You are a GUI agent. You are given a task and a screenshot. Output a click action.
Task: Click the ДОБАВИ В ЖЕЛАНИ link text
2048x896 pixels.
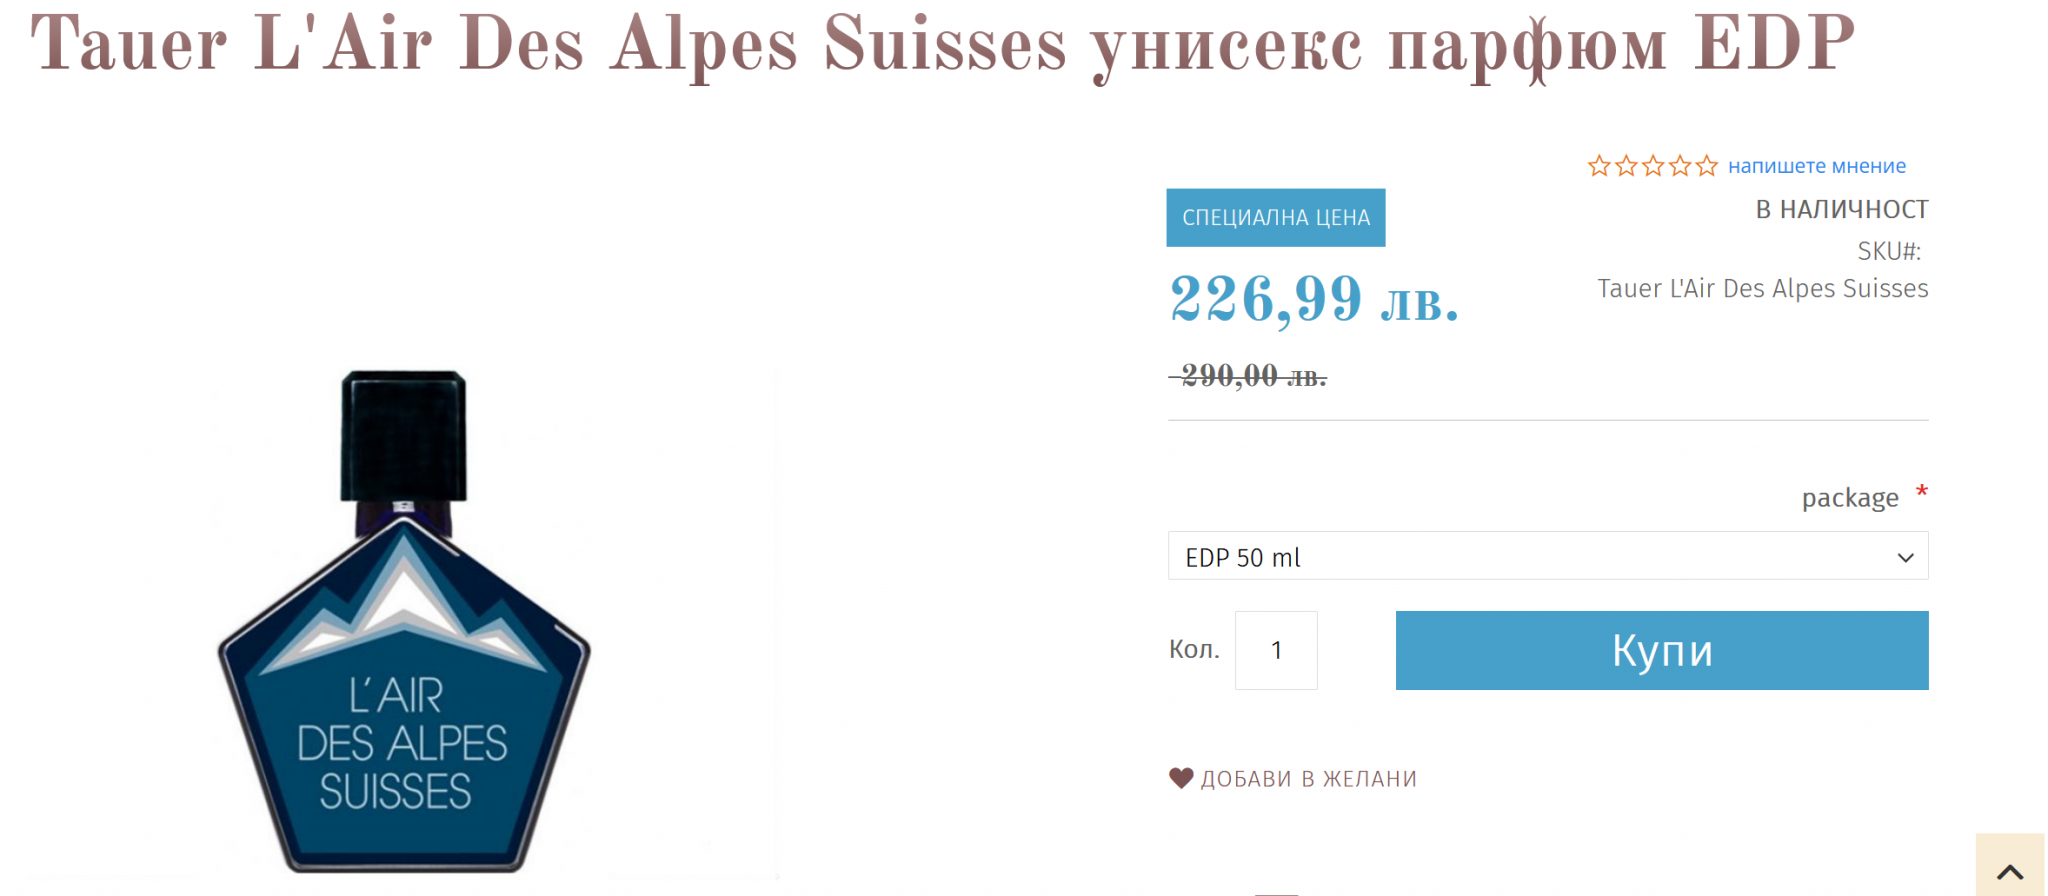(1308, 779)
